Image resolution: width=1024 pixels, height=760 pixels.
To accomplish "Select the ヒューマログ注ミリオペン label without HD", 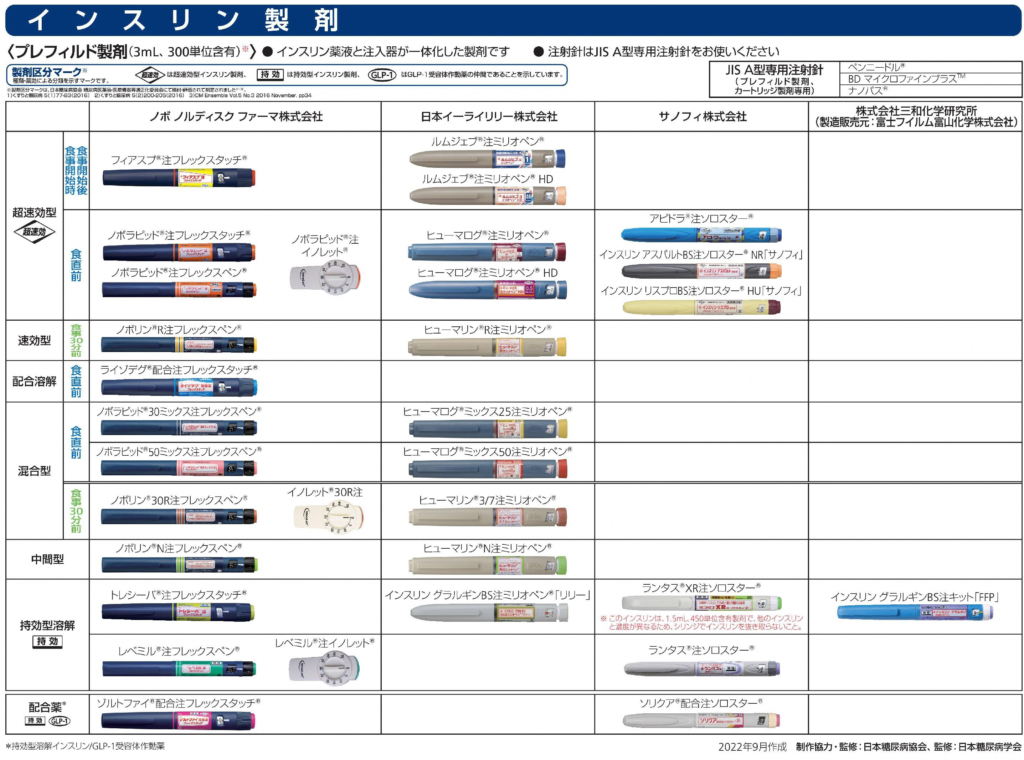I will pos(488,235).
